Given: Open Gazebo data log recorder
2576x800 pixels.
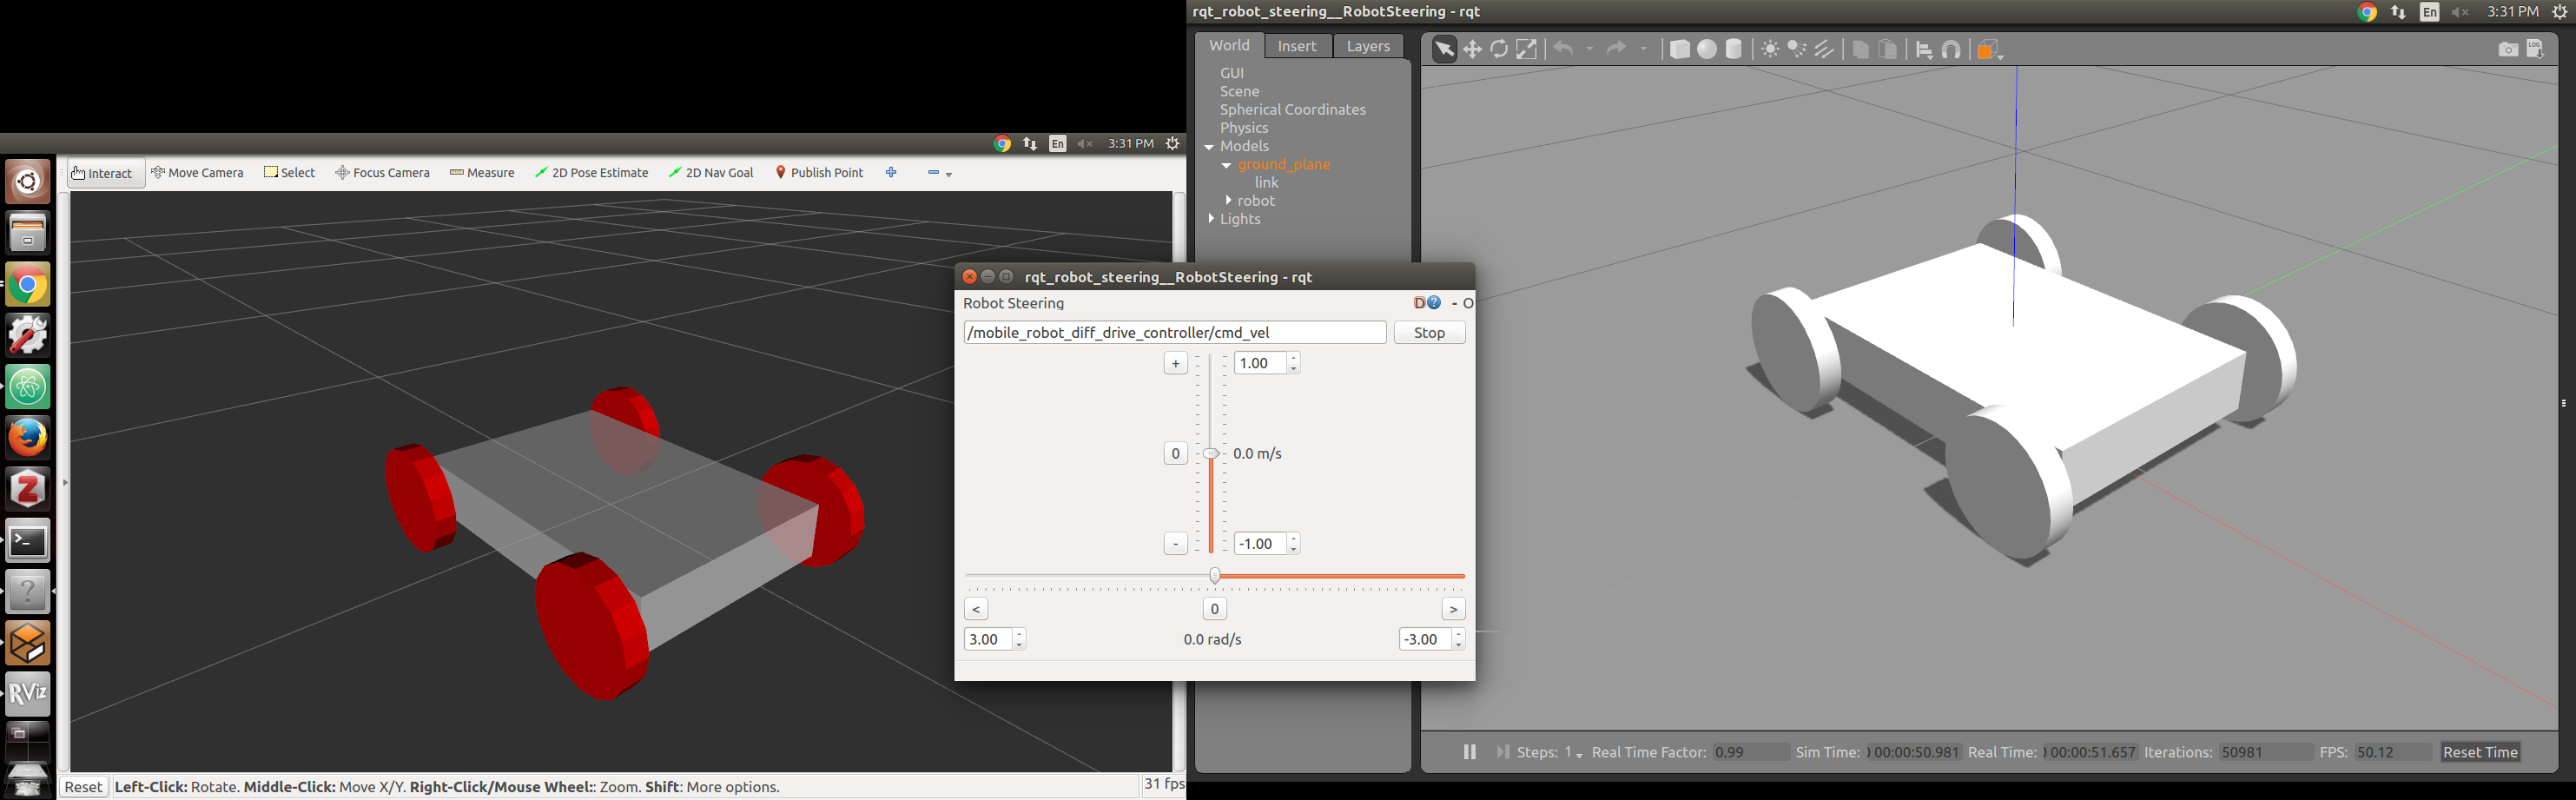Looking at the screenshot, I should click(x=2536, y=49).
